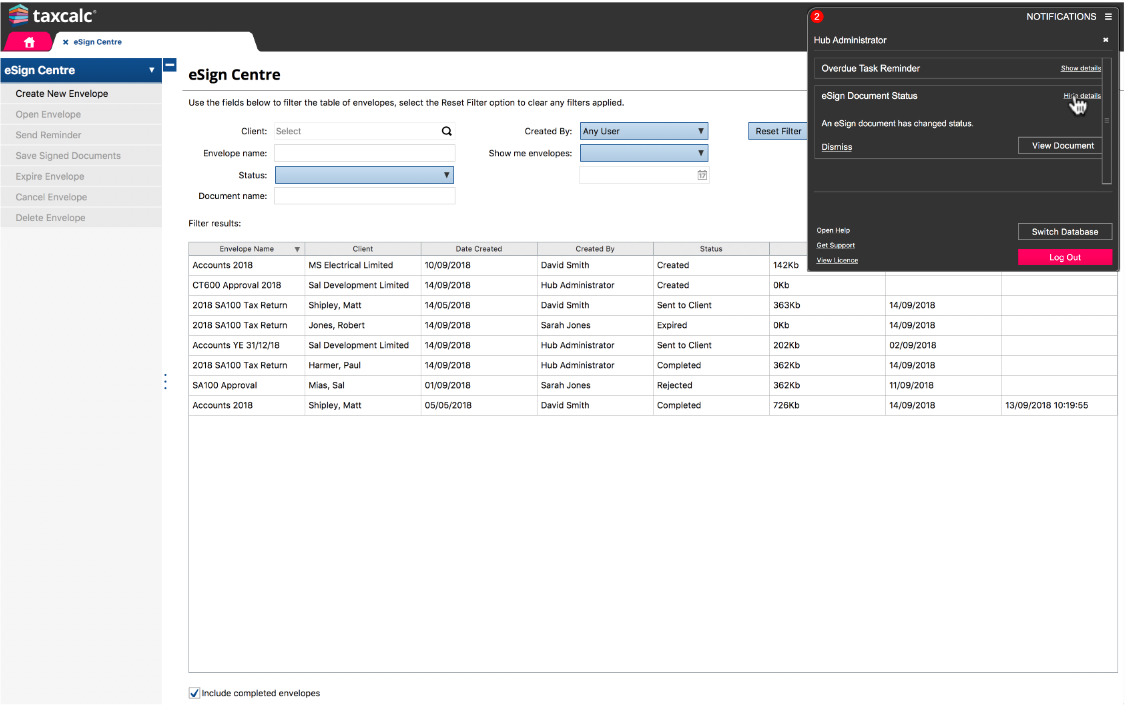Click the Client search magnifier icon
This screenshot has height=706, width=1126.
447,131
